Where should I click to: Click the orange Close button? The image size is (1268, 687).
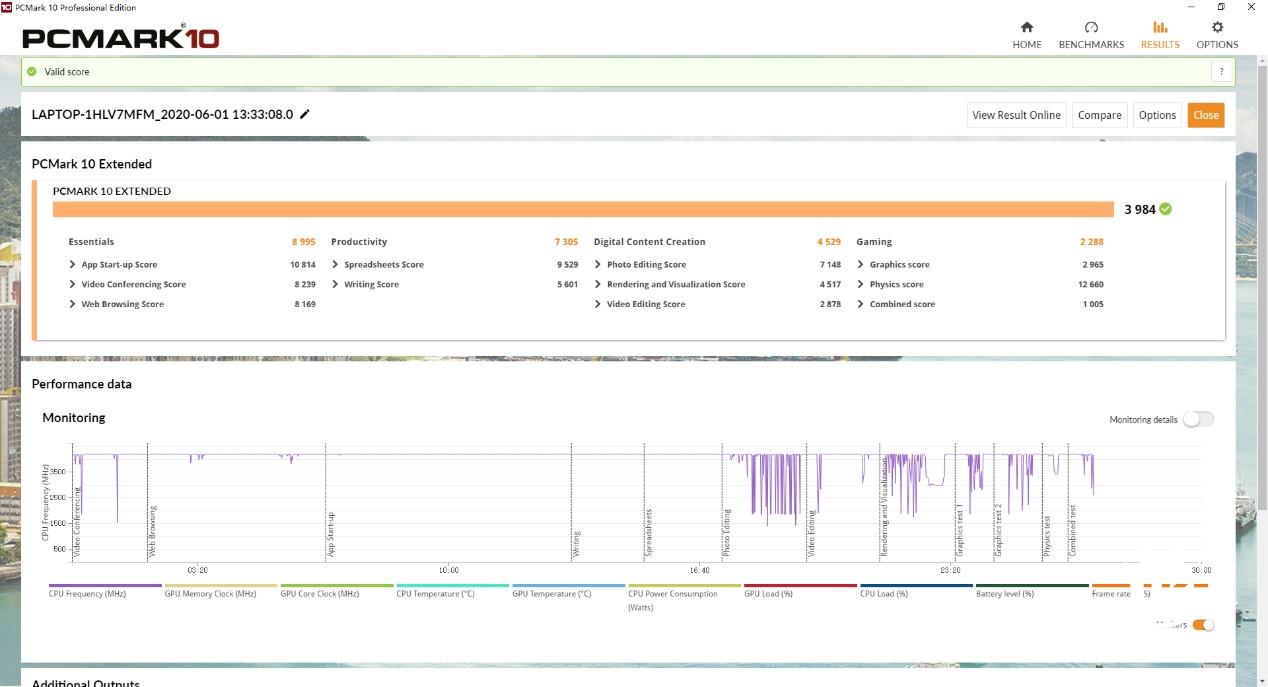pyautogui.click(x=1206, y=115)
